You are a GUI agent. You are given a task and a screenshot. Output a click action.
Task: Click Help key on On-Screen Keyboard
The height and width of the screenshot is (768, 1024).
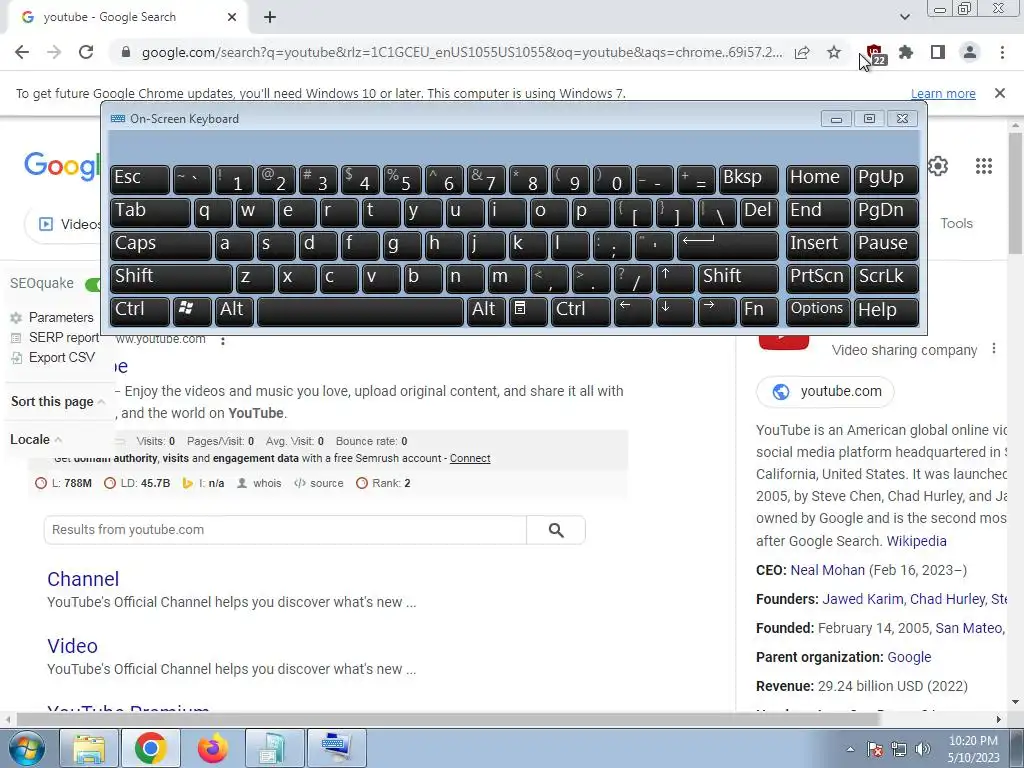pyautogui.click(x=886, y=311)
